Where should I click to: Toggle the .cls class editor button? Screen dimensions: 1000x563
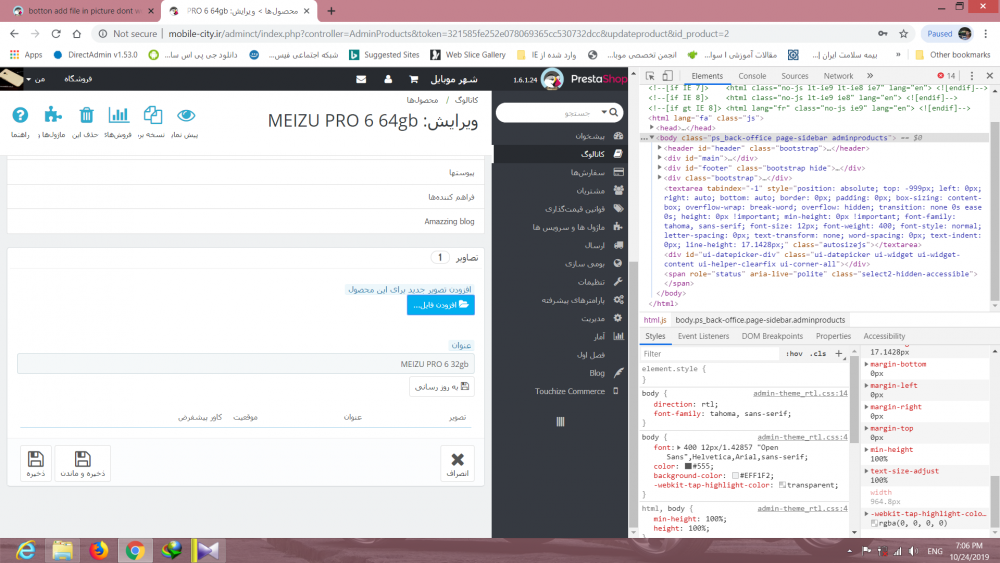pos(818,354)
